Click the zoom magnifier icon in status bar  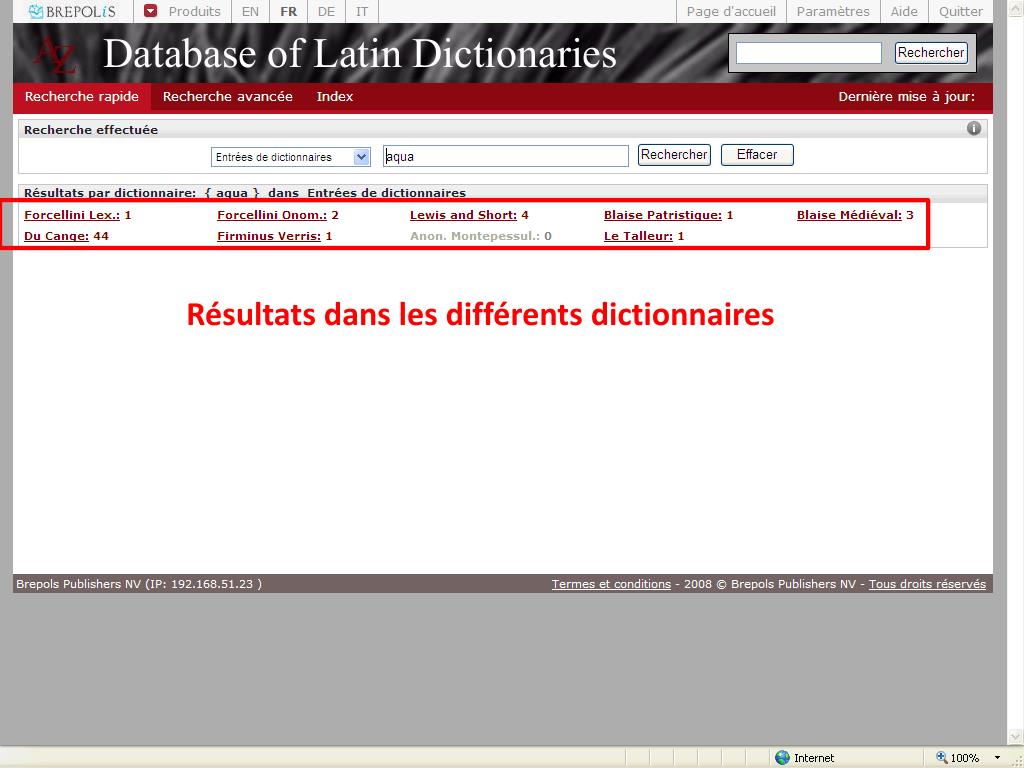click(x=941, y=758)
